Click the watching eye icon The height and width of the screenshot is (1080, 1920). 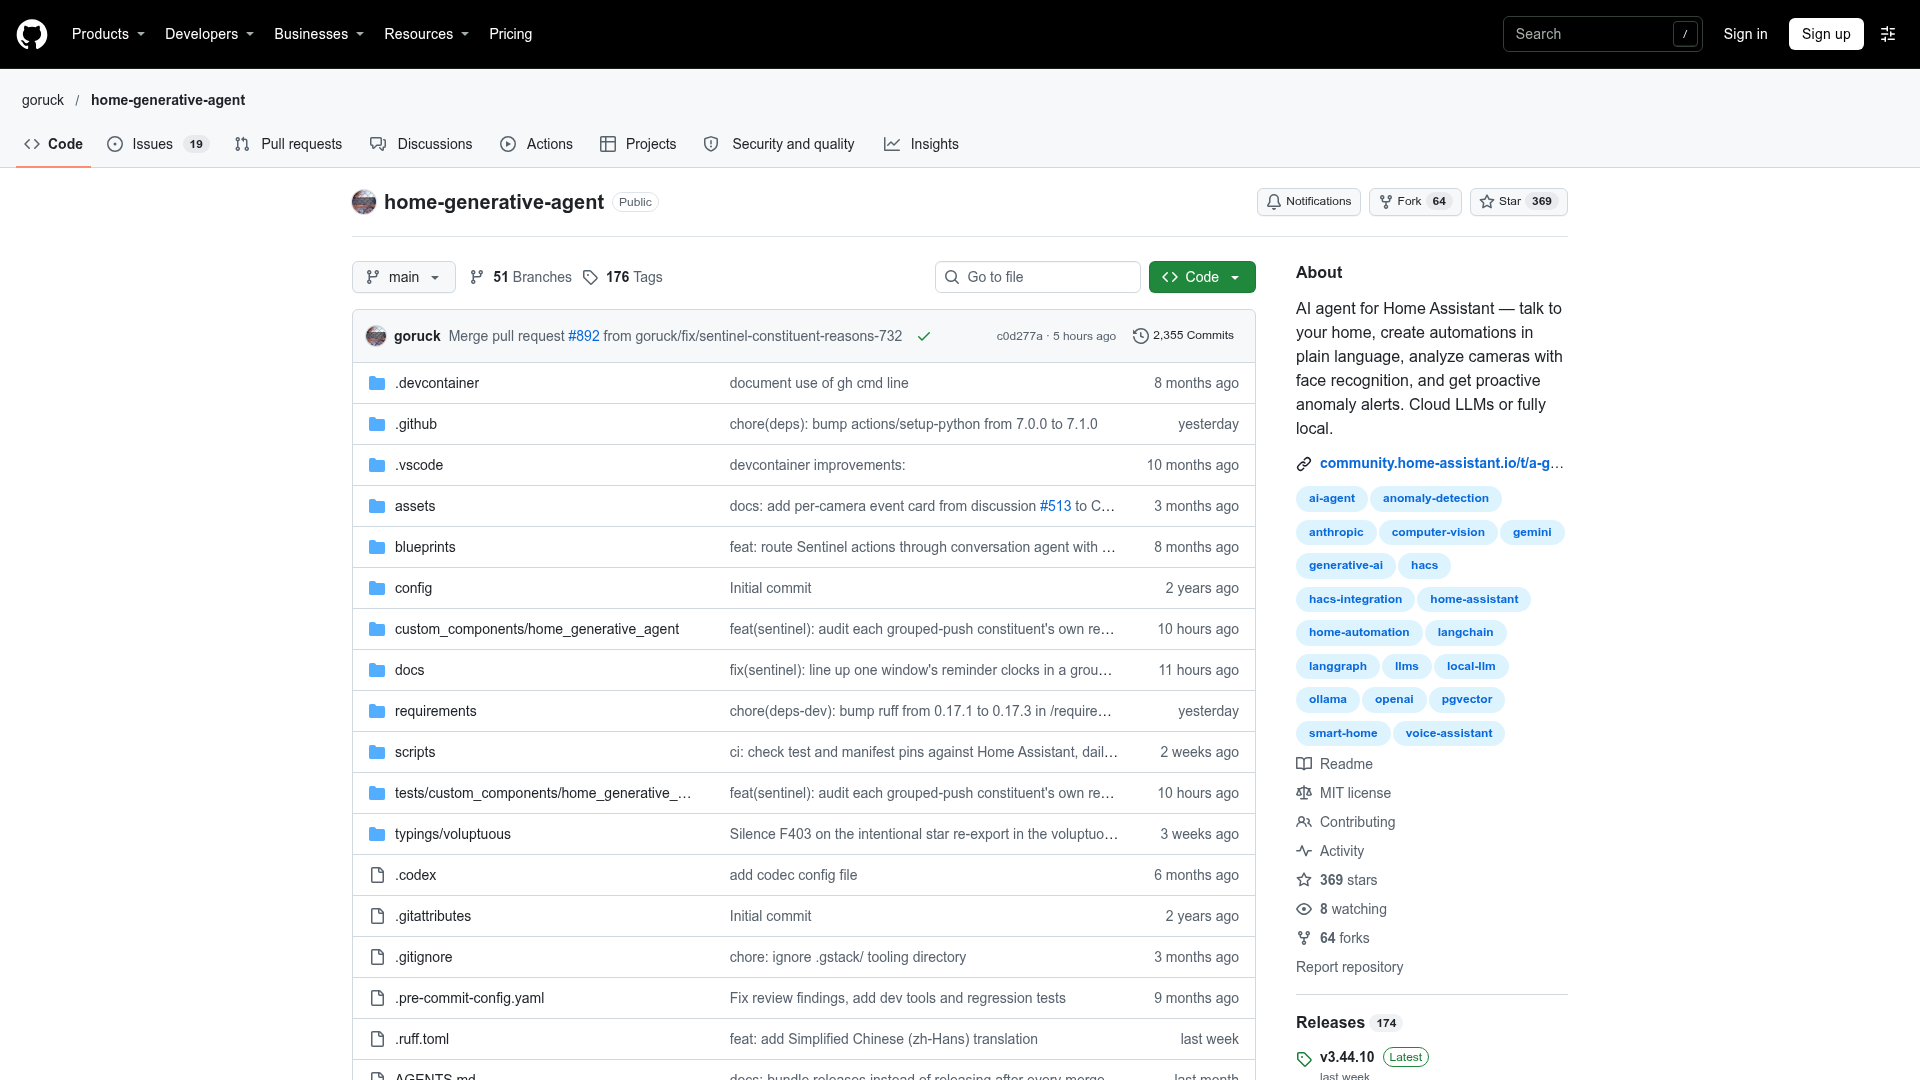click(1304, 909)
